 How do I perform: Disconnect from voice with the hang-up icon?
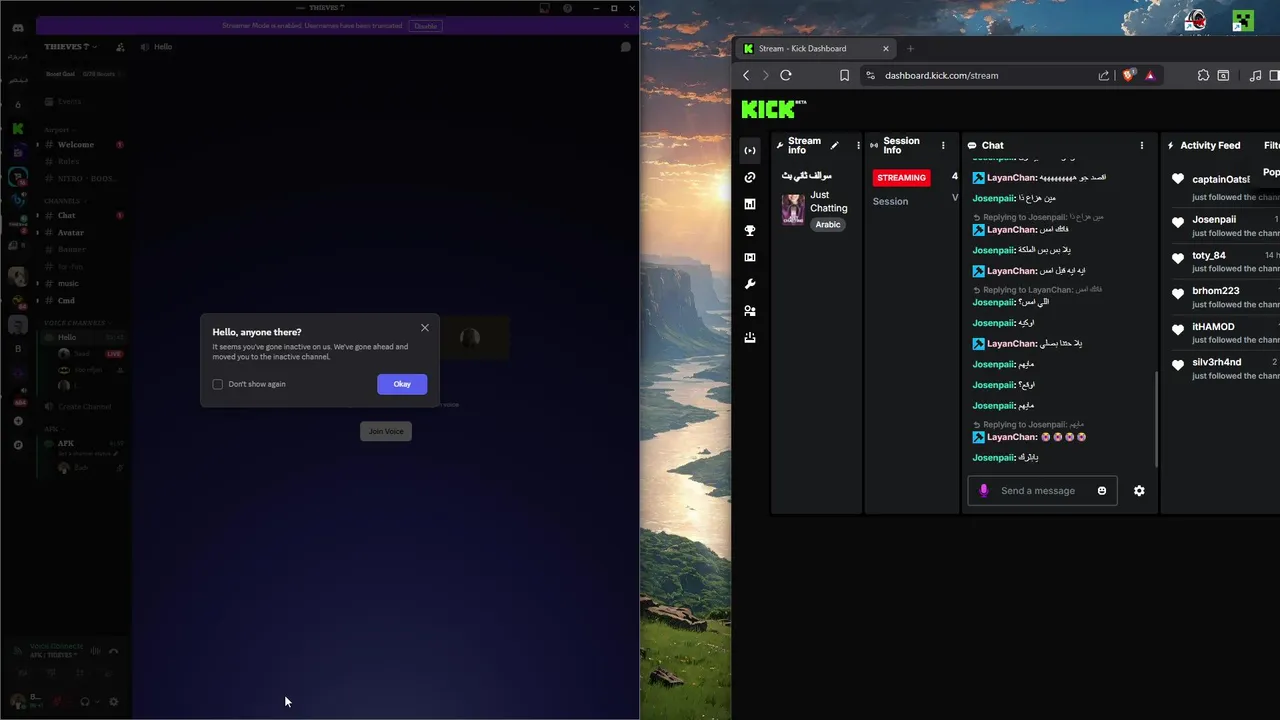113,651
